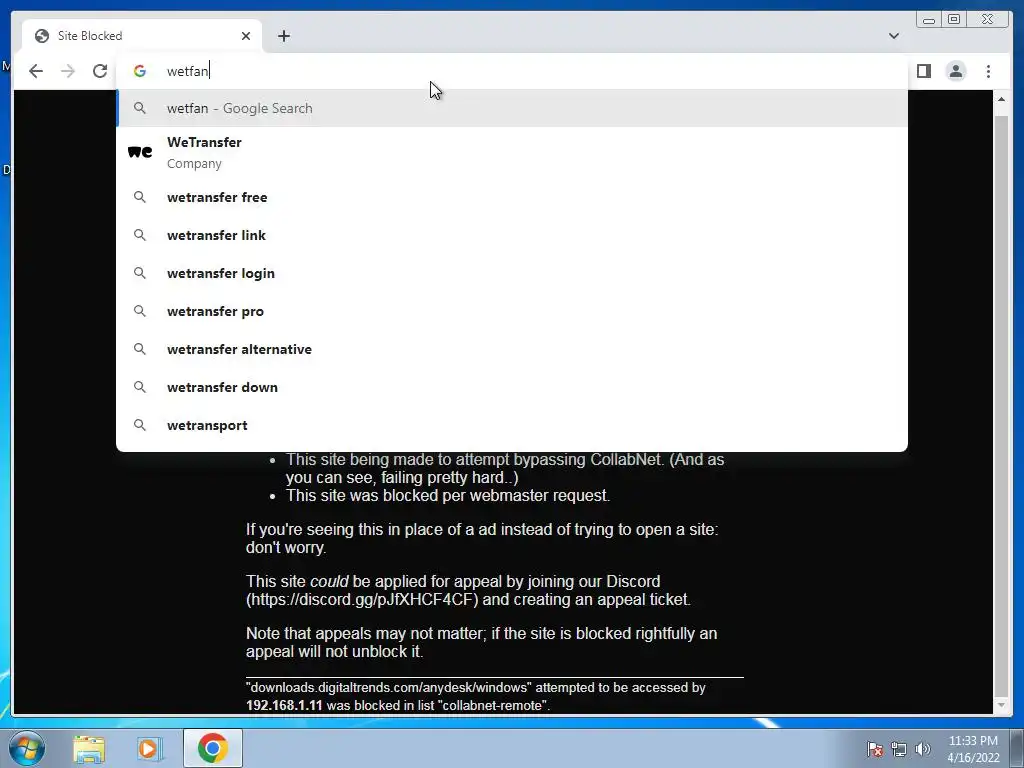The height and width of the screenshot is (768, 1024).
Task: Click the Google logo in the address bar
Action: coord(140,71)
